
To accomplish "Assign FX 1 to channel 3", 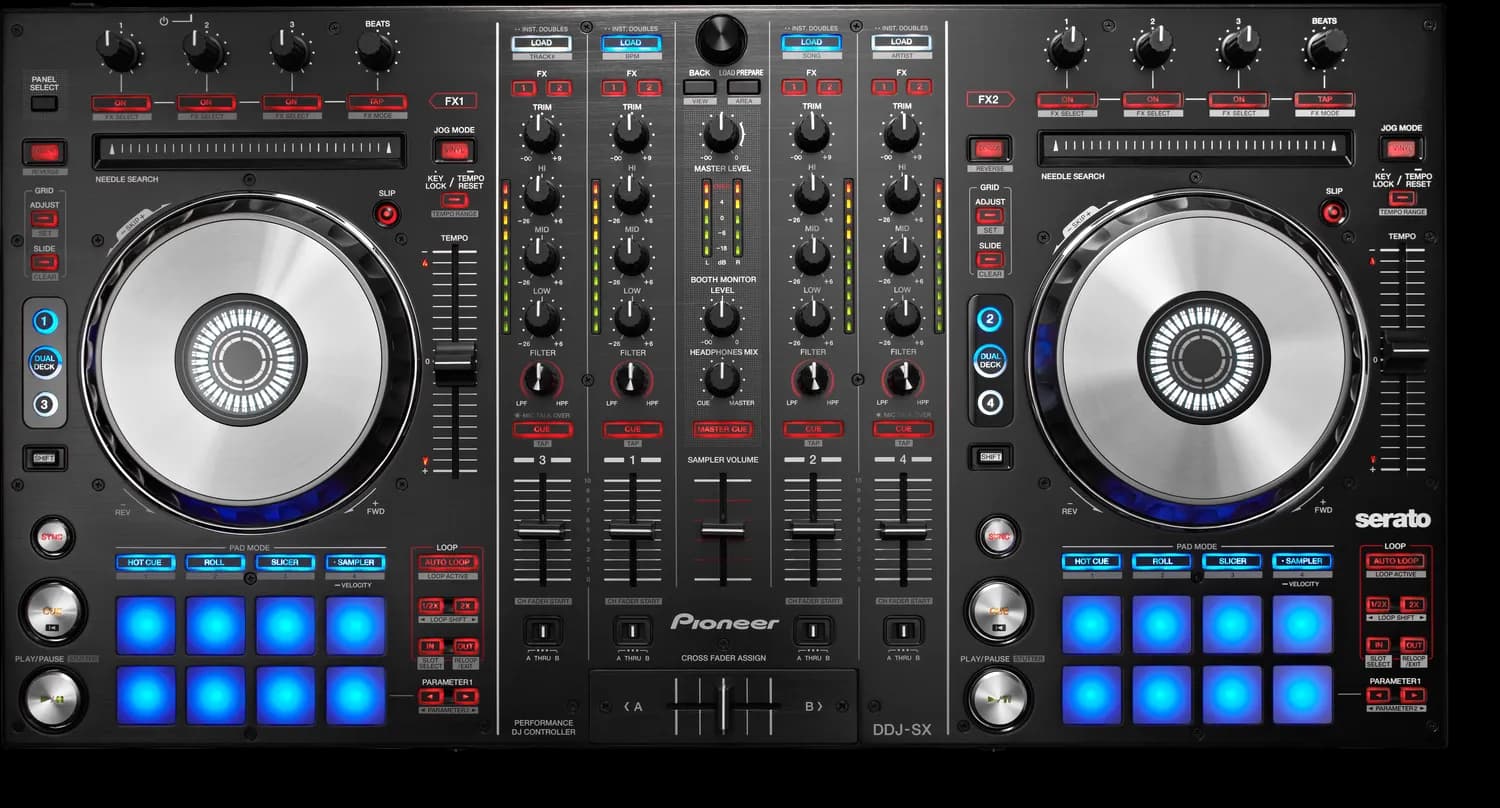I will tap(523, 88).
